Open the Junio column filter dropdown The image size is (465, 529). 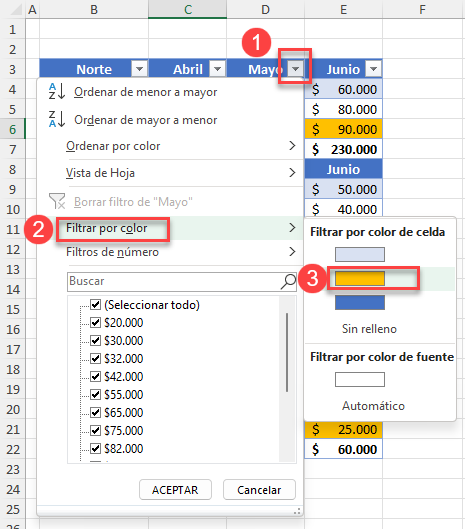coord(373,69)
